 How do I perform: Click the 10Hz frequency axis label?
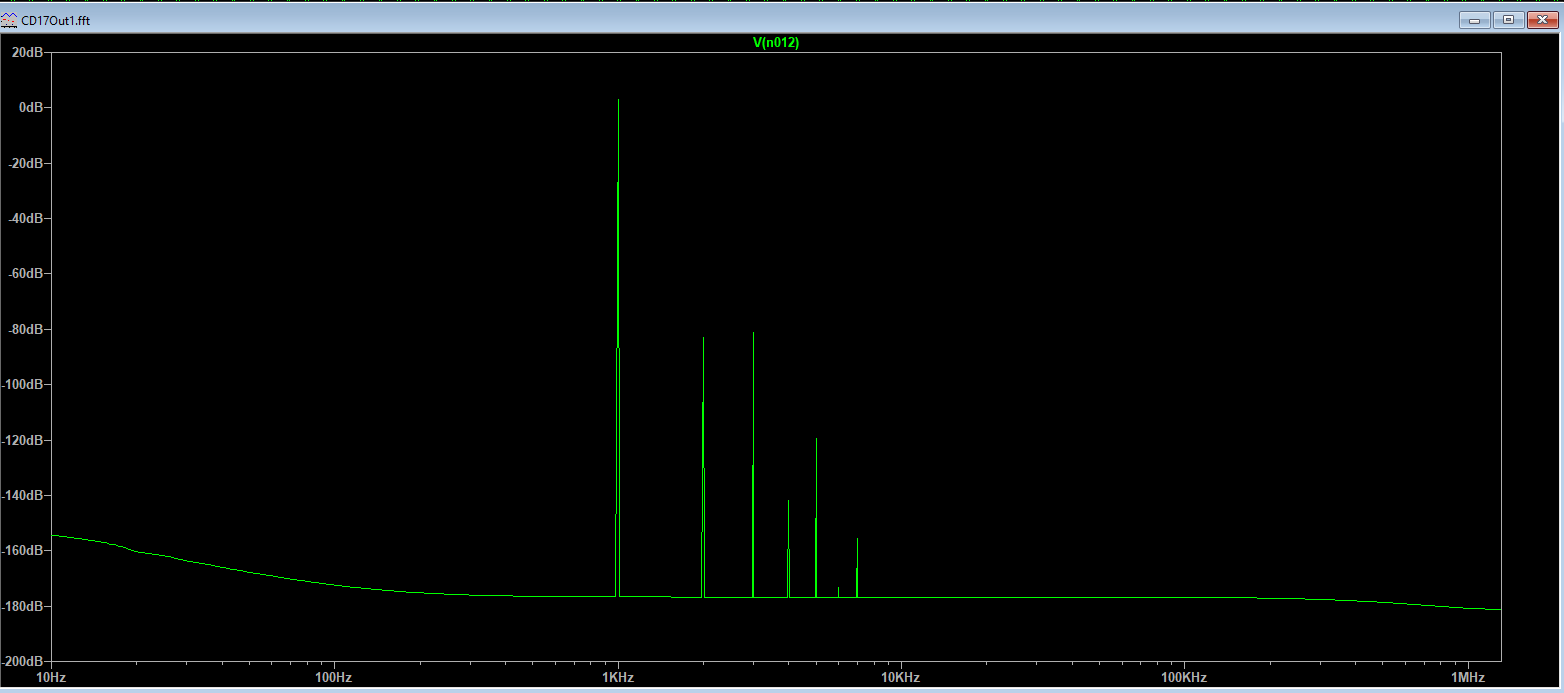point(50,677)
